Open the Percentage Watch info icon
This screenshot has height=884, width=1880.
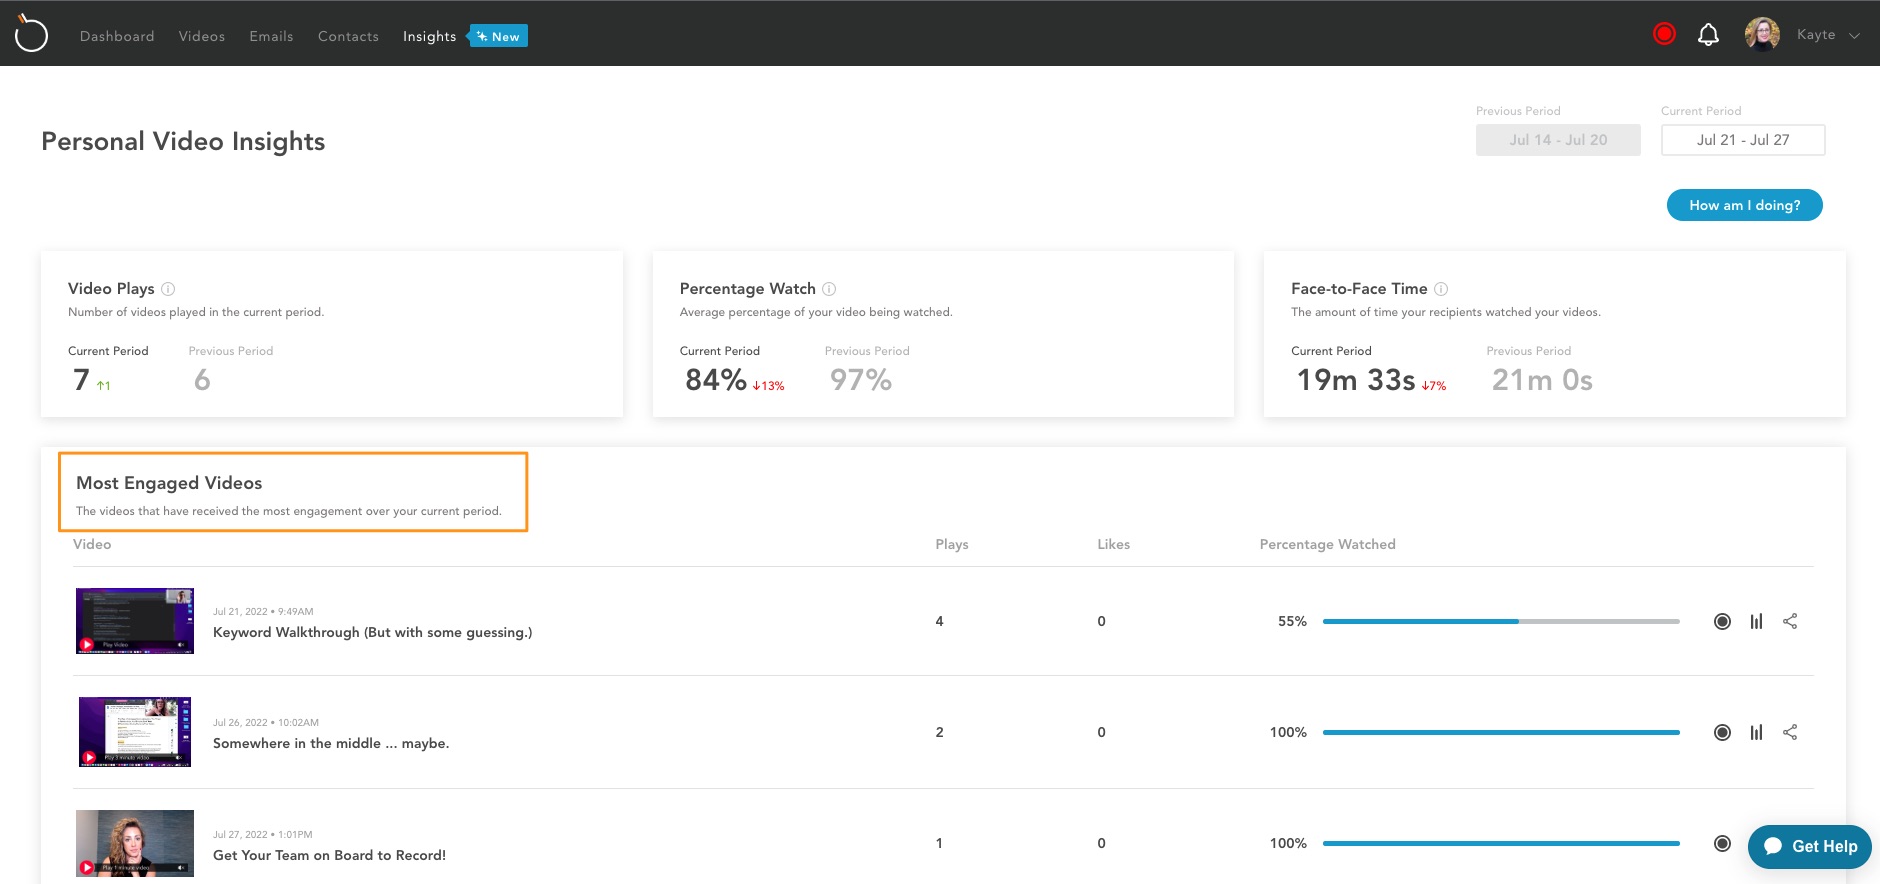[829, 289]
